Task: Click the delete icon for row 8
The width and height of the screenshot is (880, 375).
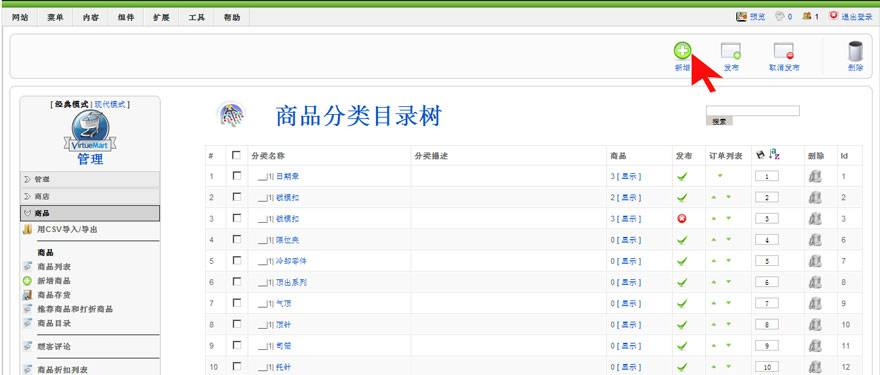Action: [x=815, y=324]
